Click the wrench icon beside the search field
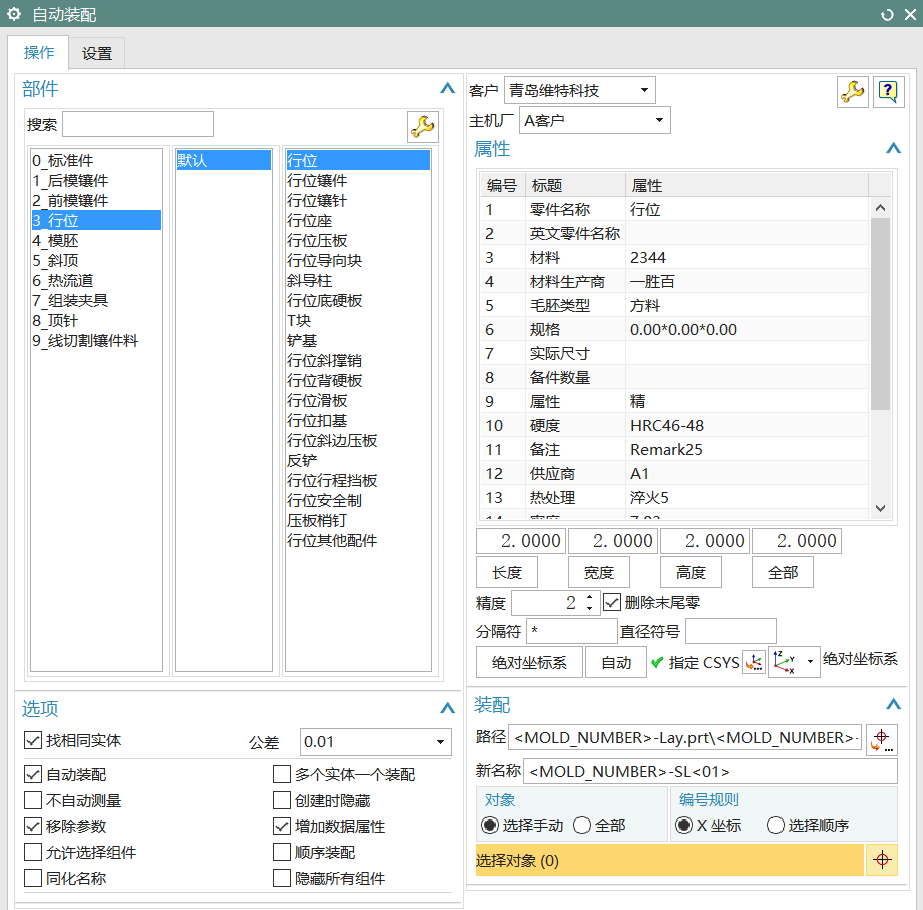The height and width of the screenshot is (910, 923). point(423,126)
